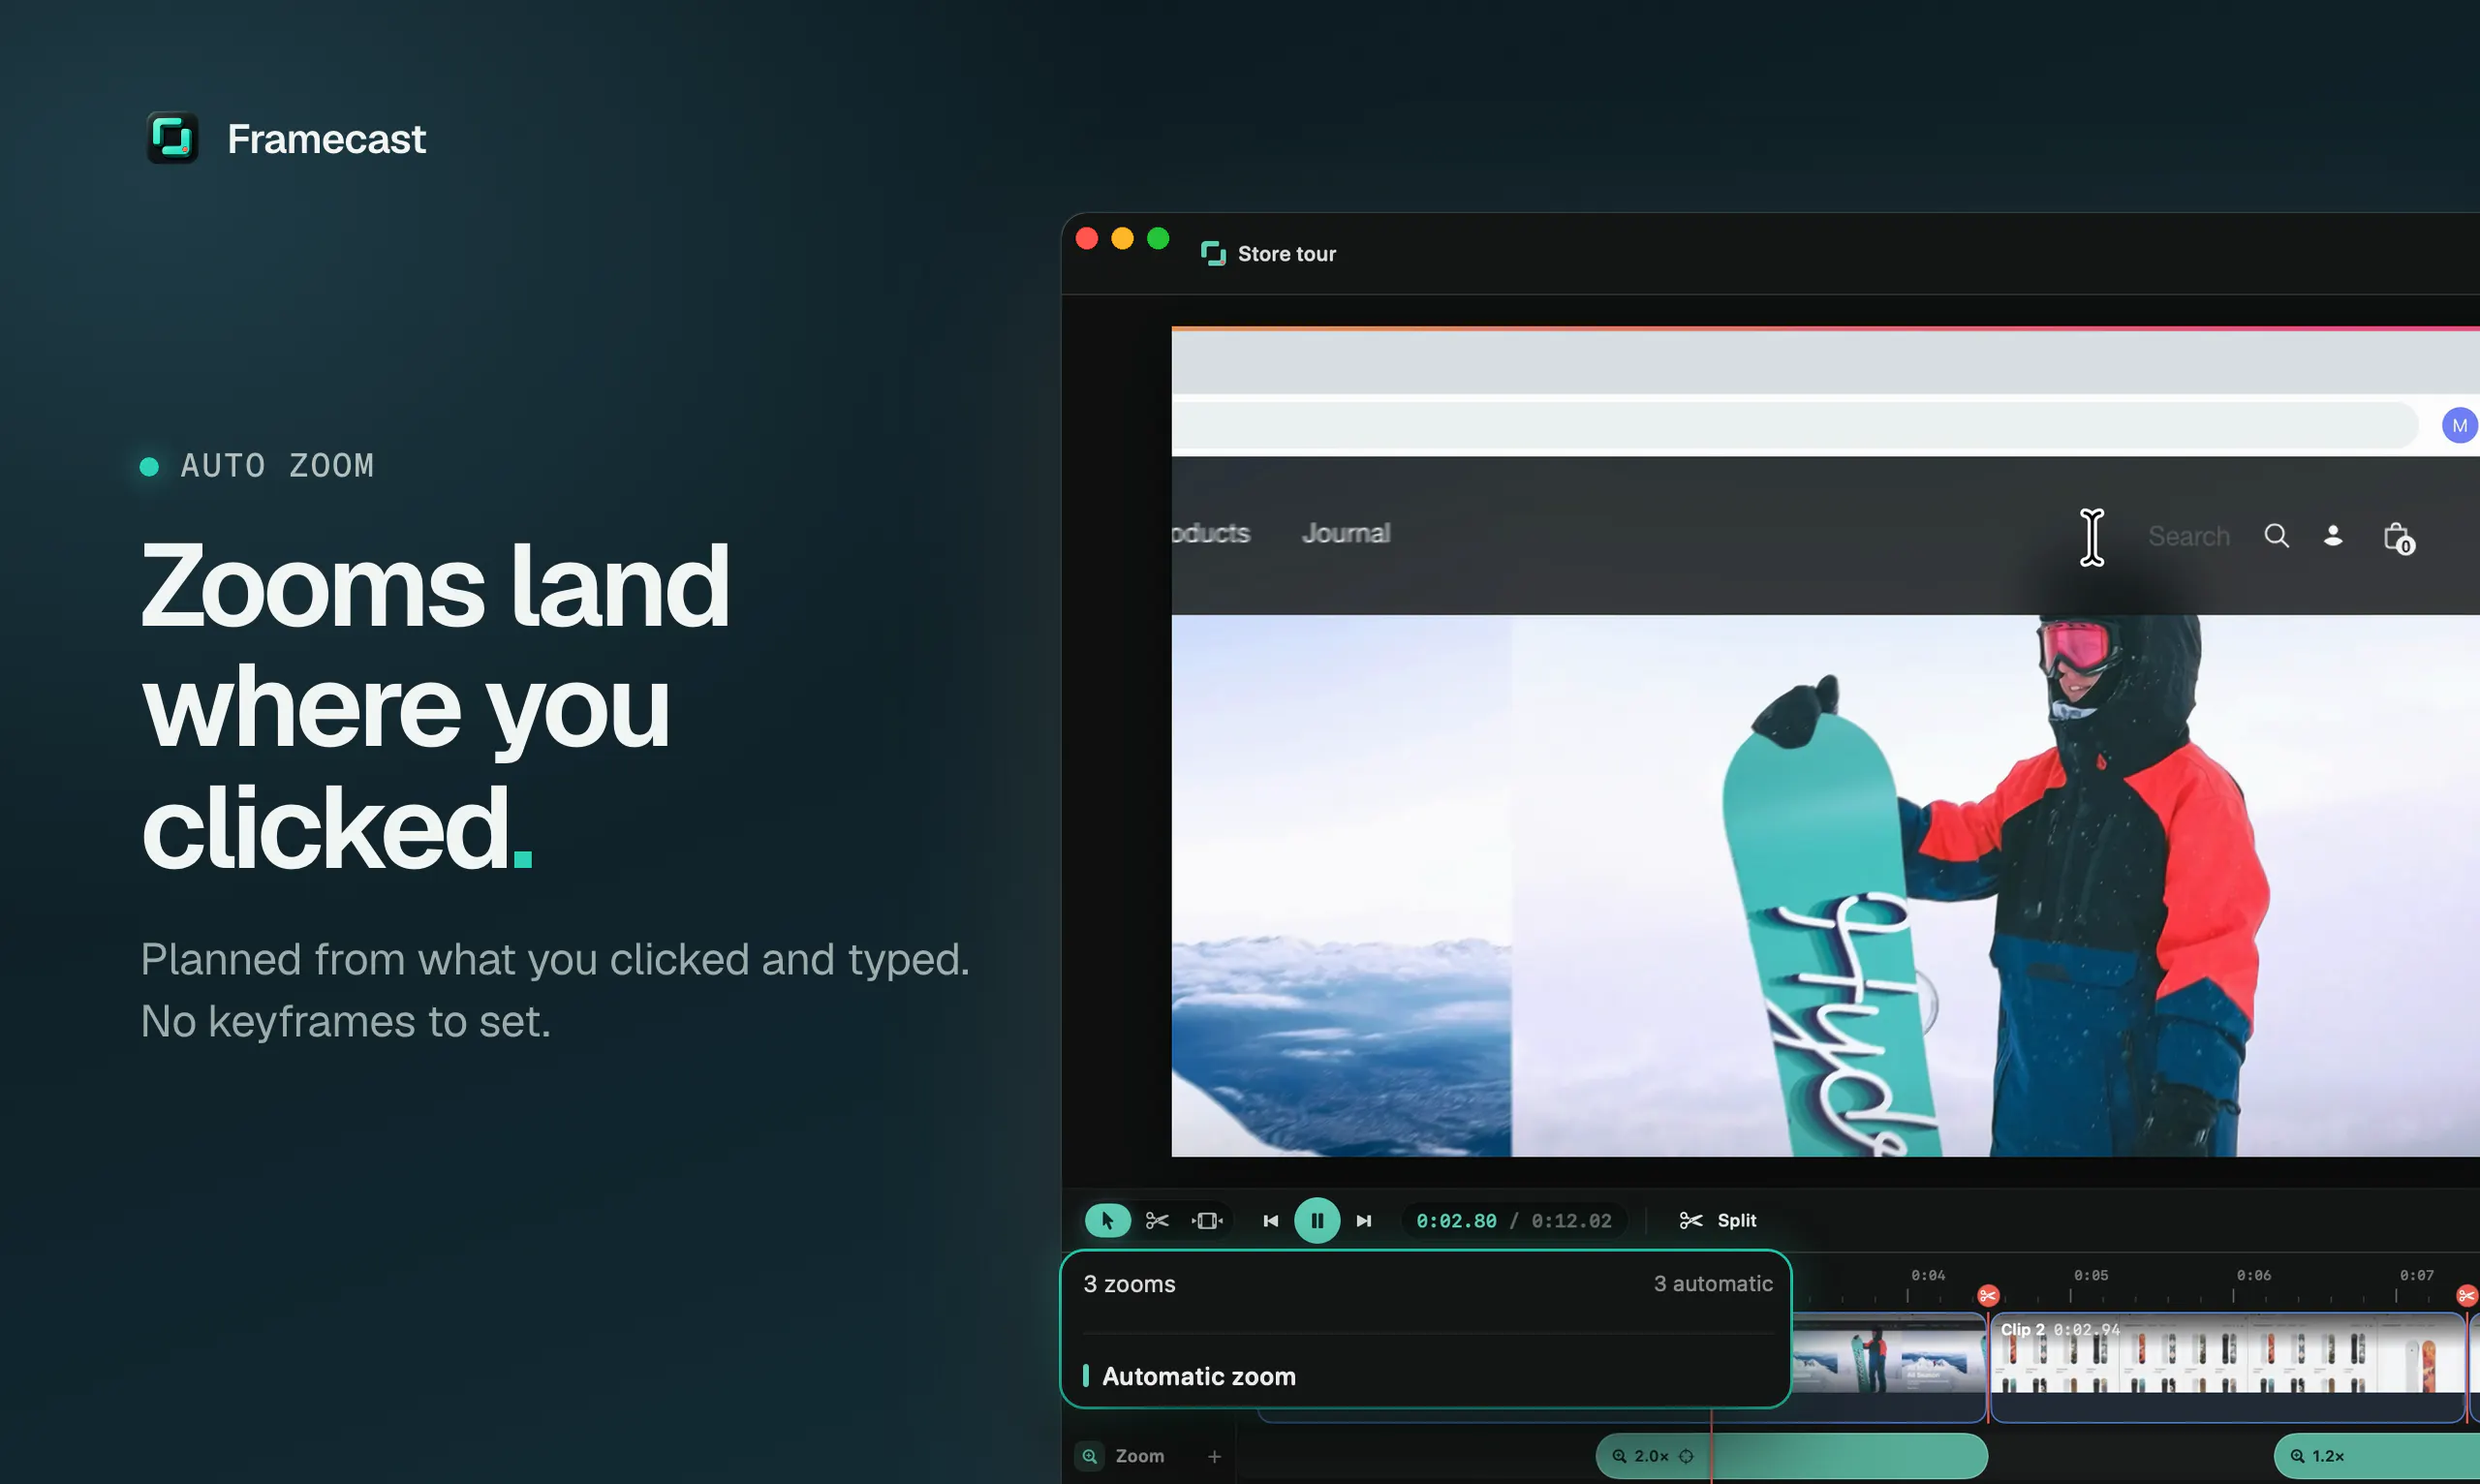This screenshot has width=2480, height=1484.
Task: Maximize the window with the green button
Action: 1158,239
